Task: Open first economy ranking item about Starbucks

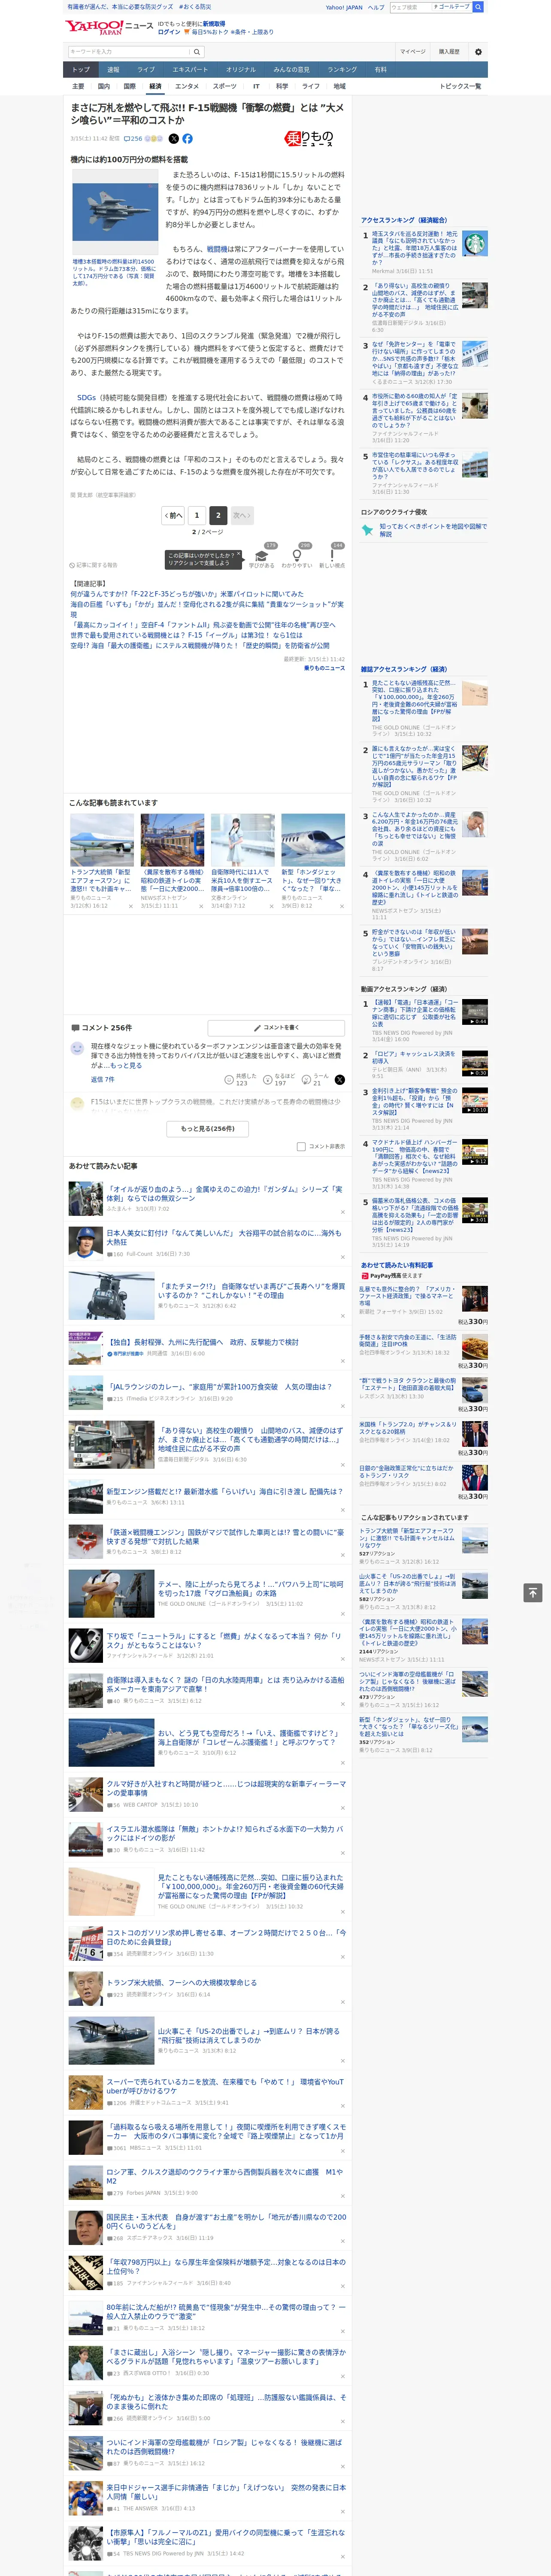Action: coord(415,248)
